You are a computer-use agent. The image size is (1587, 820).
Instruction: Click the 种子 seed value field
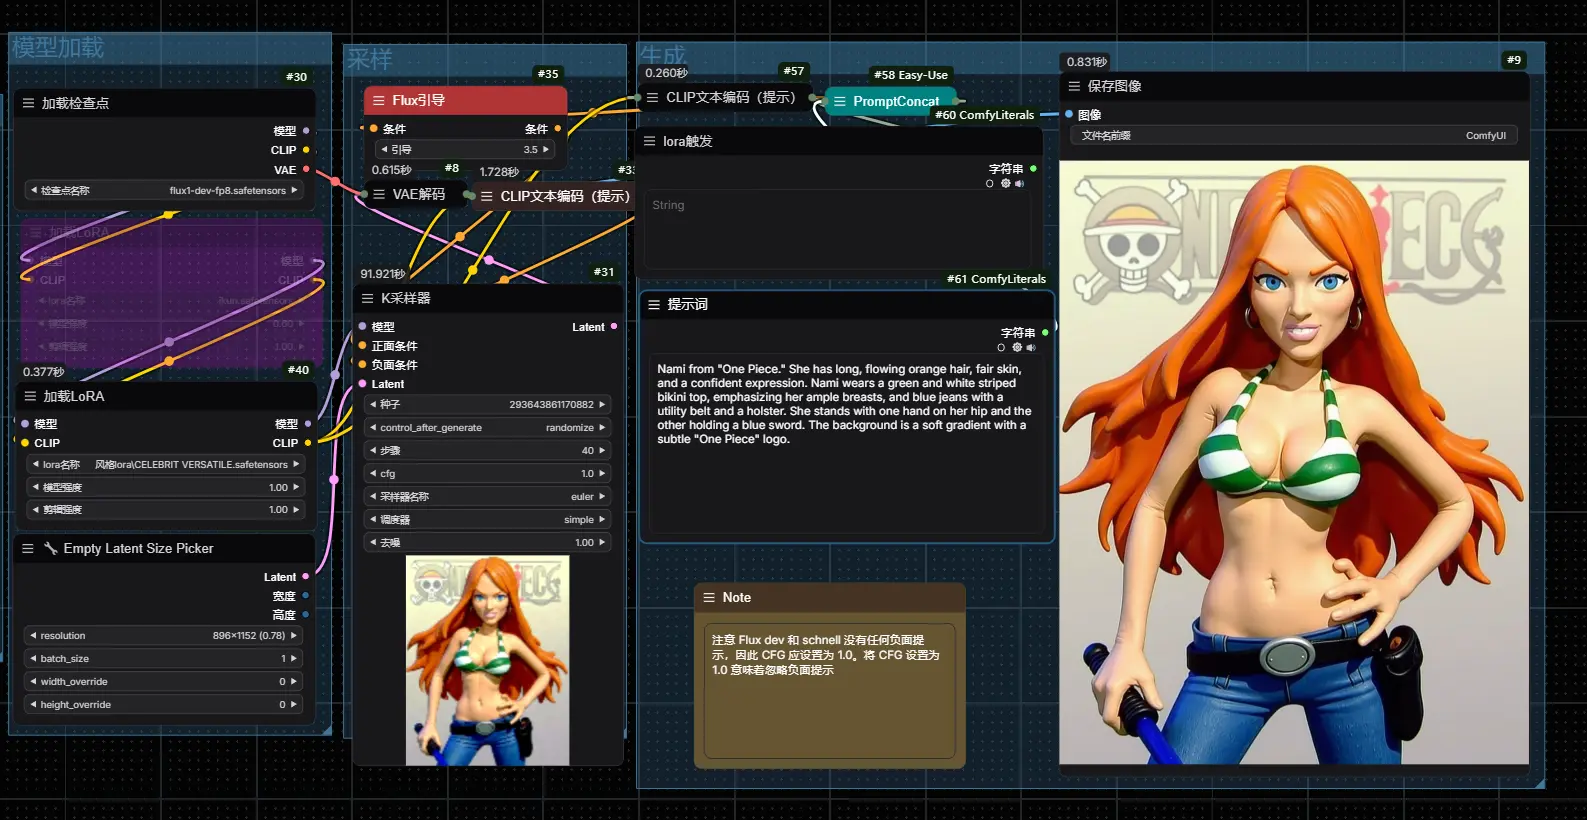[488, 404]
